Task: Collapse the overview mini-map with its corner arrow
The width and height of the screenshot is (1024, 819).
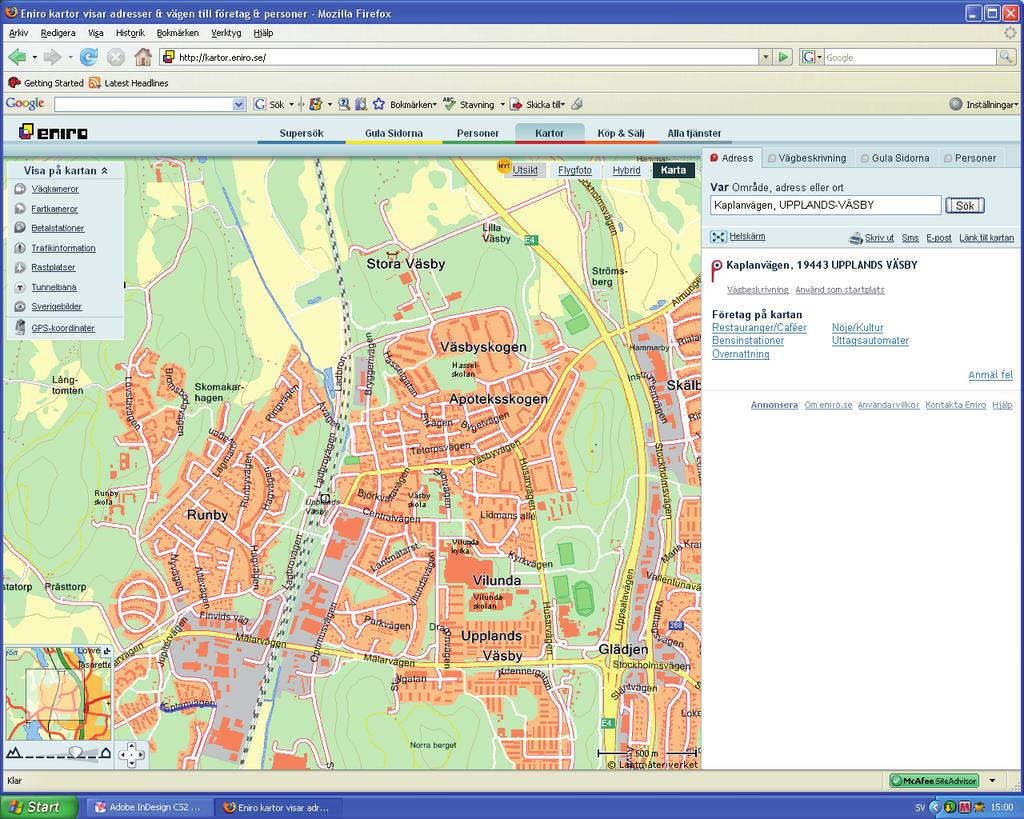Action: click(106, 651)
